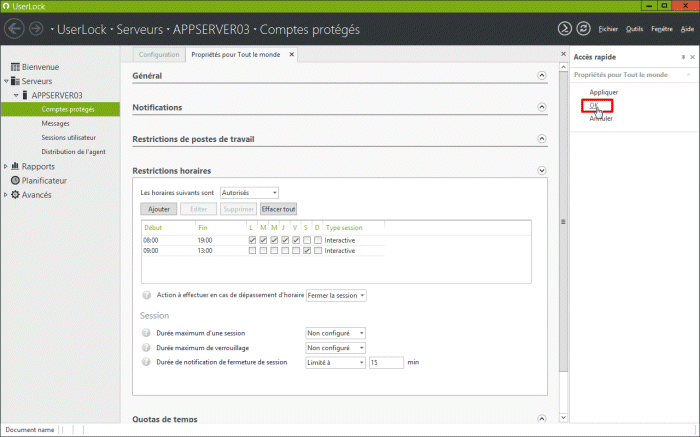Screen dimensions: 700x437
Task: Open the Fermer la session dropdown
Action: click(x=336, y=295)
